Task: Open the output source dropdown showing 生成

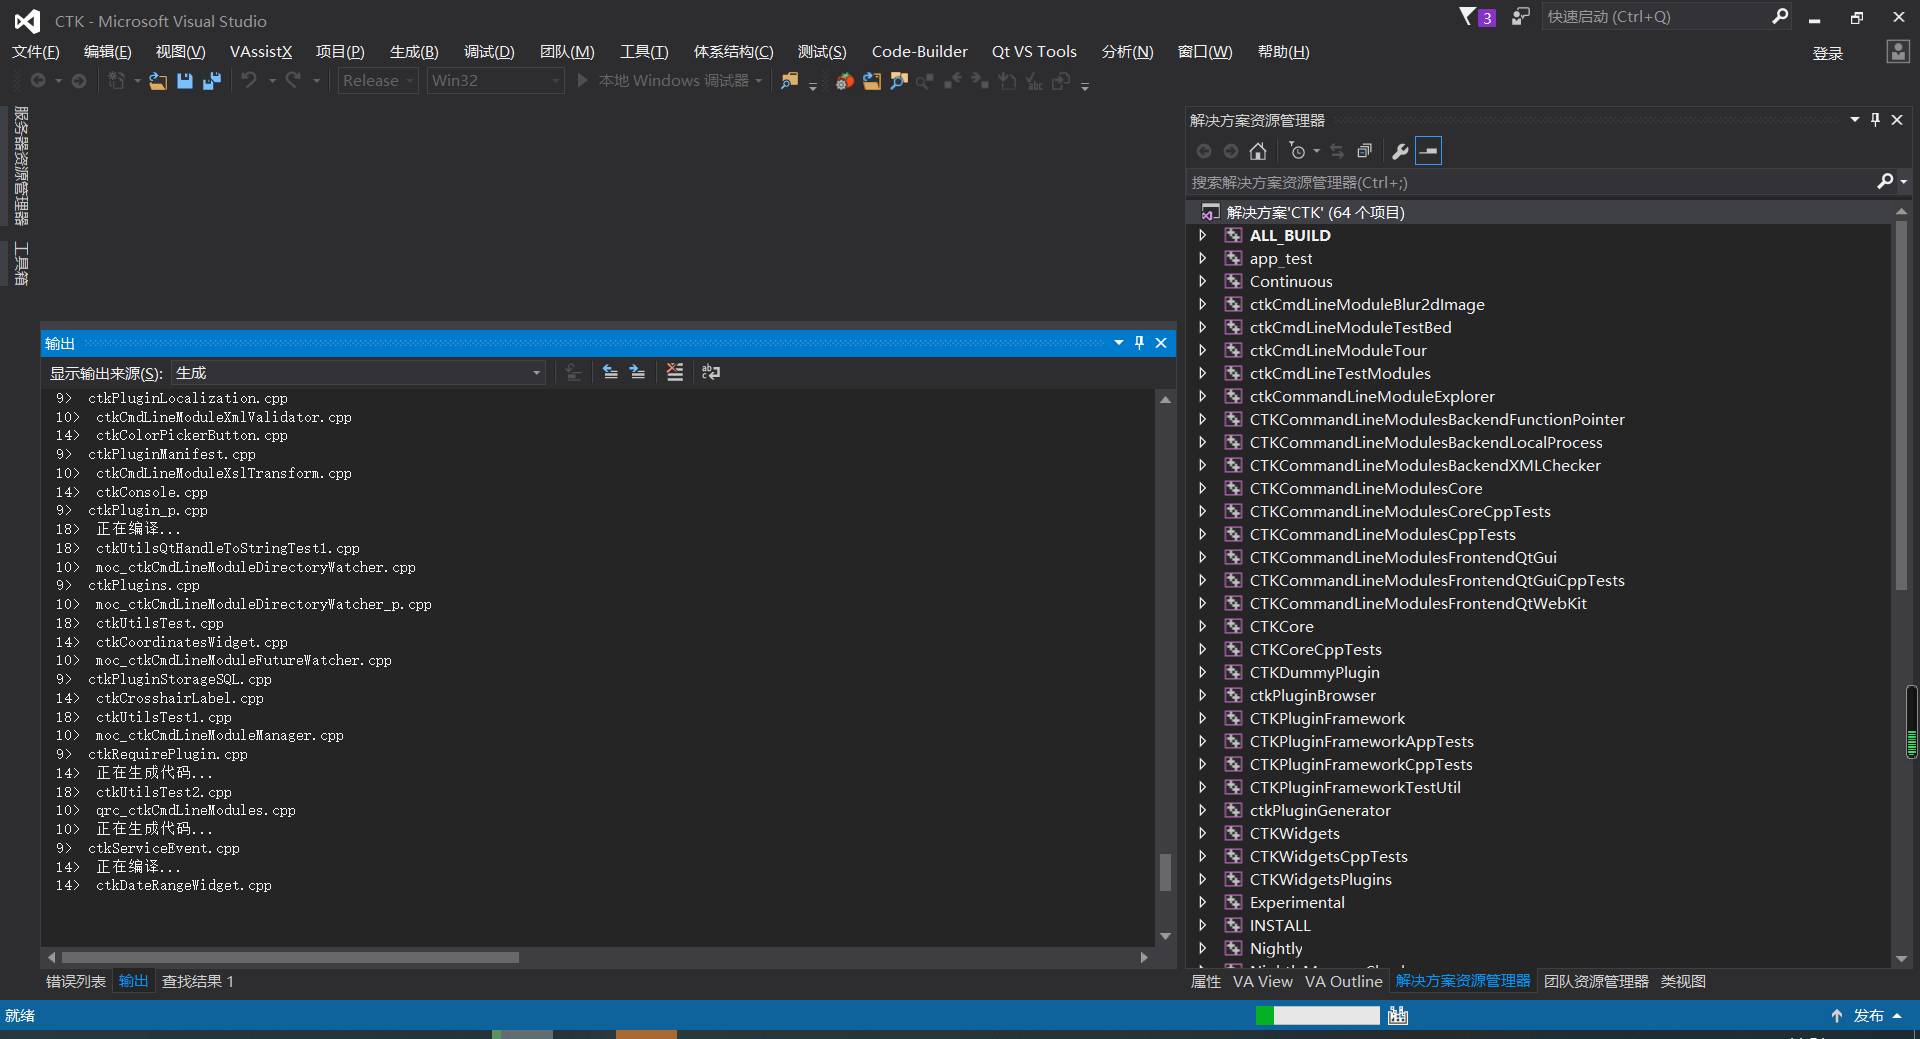Action: (359, 373)
